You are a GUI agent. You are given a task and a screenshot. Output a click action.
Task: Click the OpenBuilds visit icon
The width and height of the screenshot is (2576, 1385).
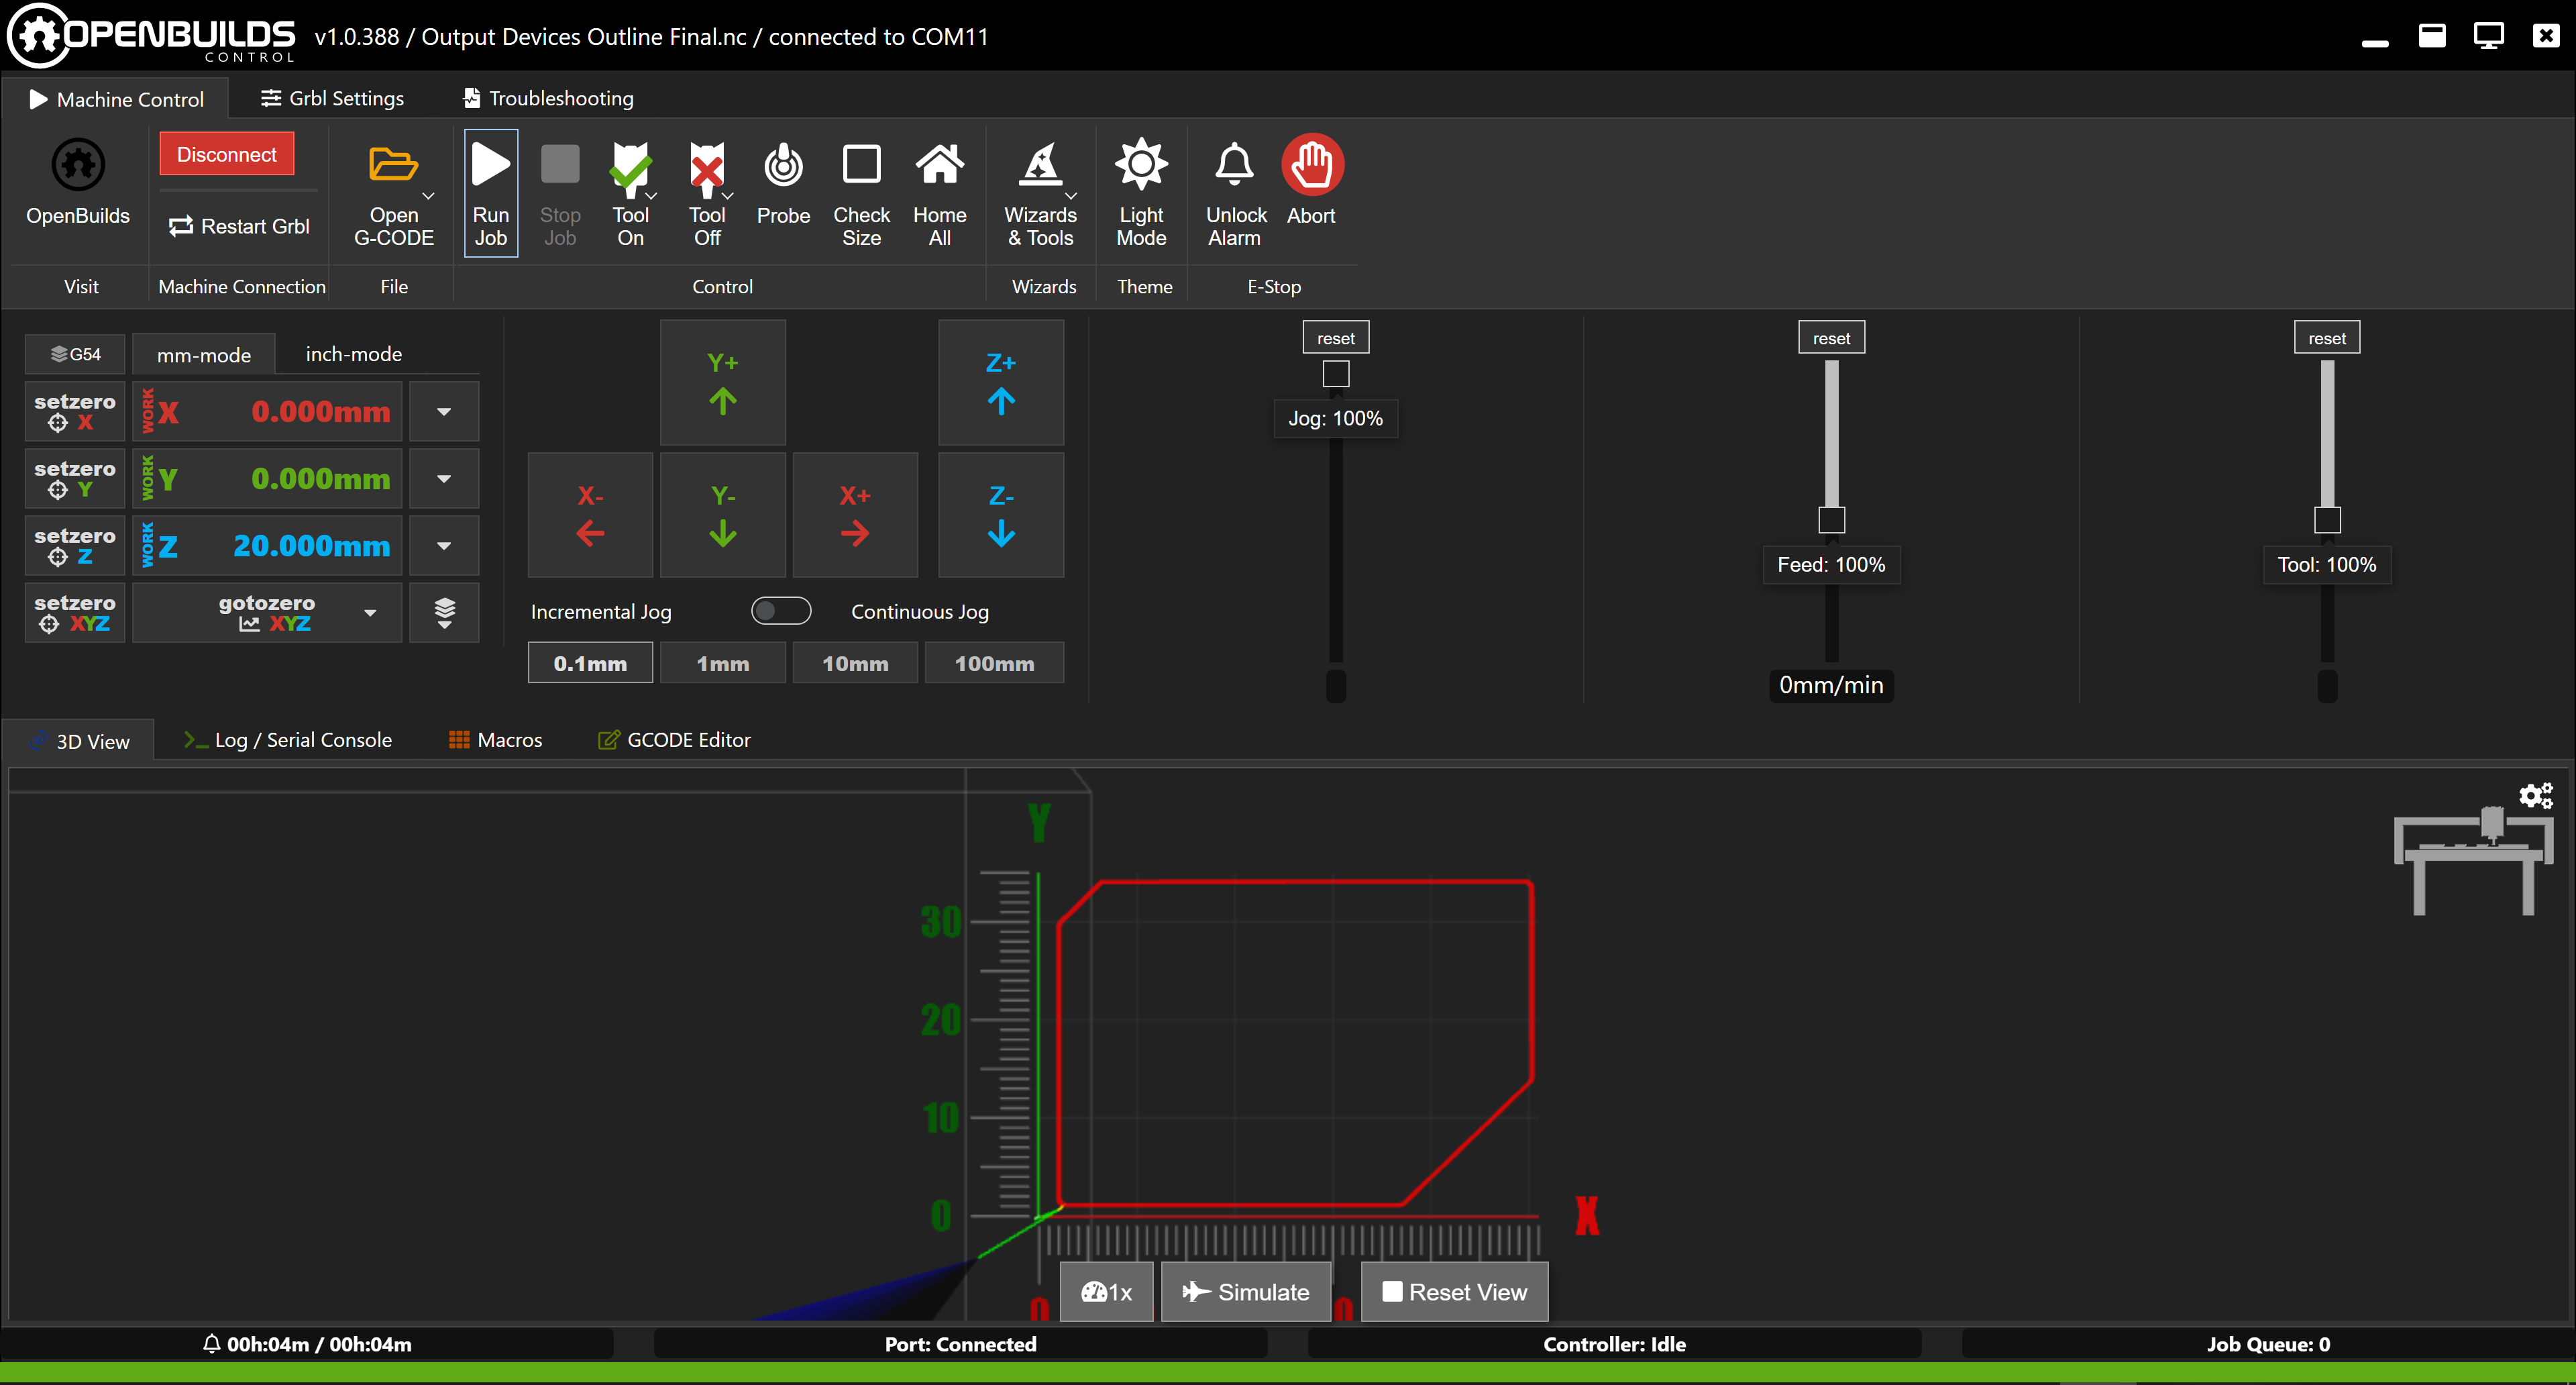[78, 165]
